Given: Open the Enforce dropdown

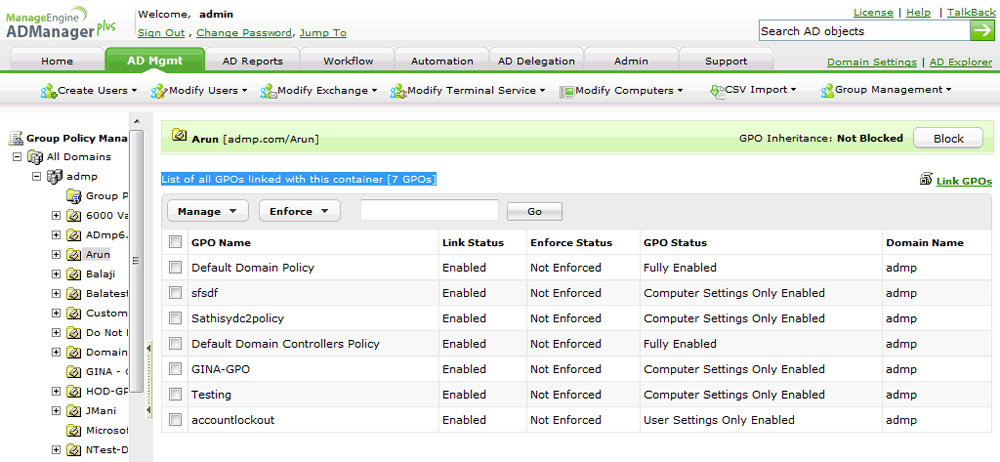Looking at the screenshot, I should pos(299,211).
